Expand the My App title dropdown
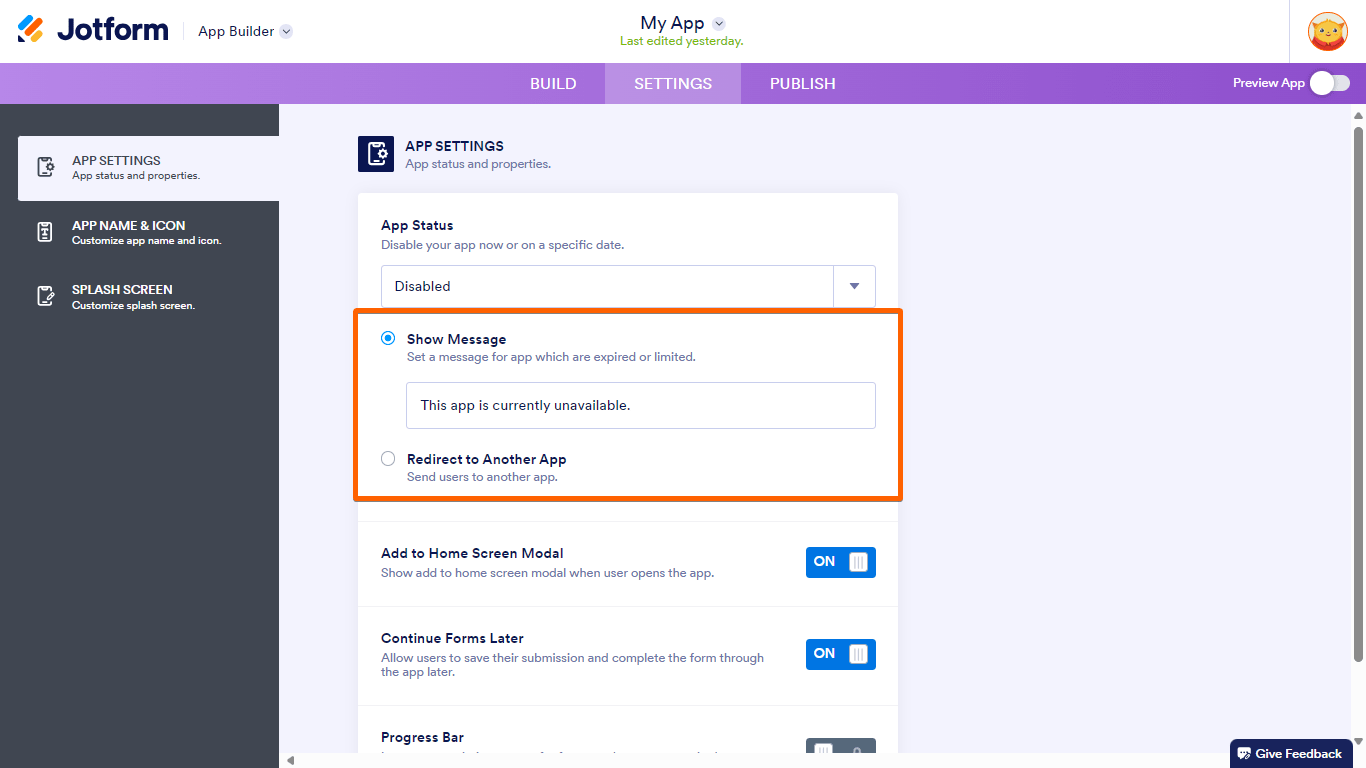This screenshot has height=768, width=1366. pos(719,24)
